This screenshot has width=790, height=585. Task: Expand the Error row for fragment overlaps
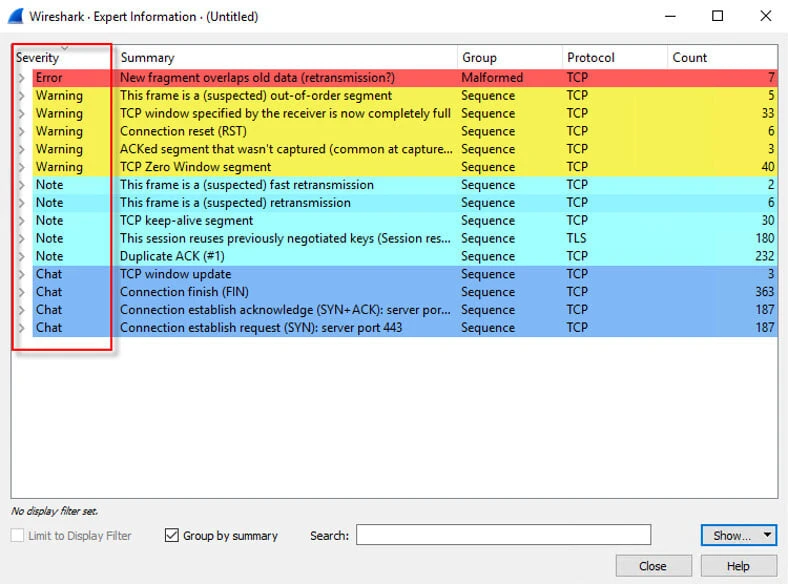[21, 78]
